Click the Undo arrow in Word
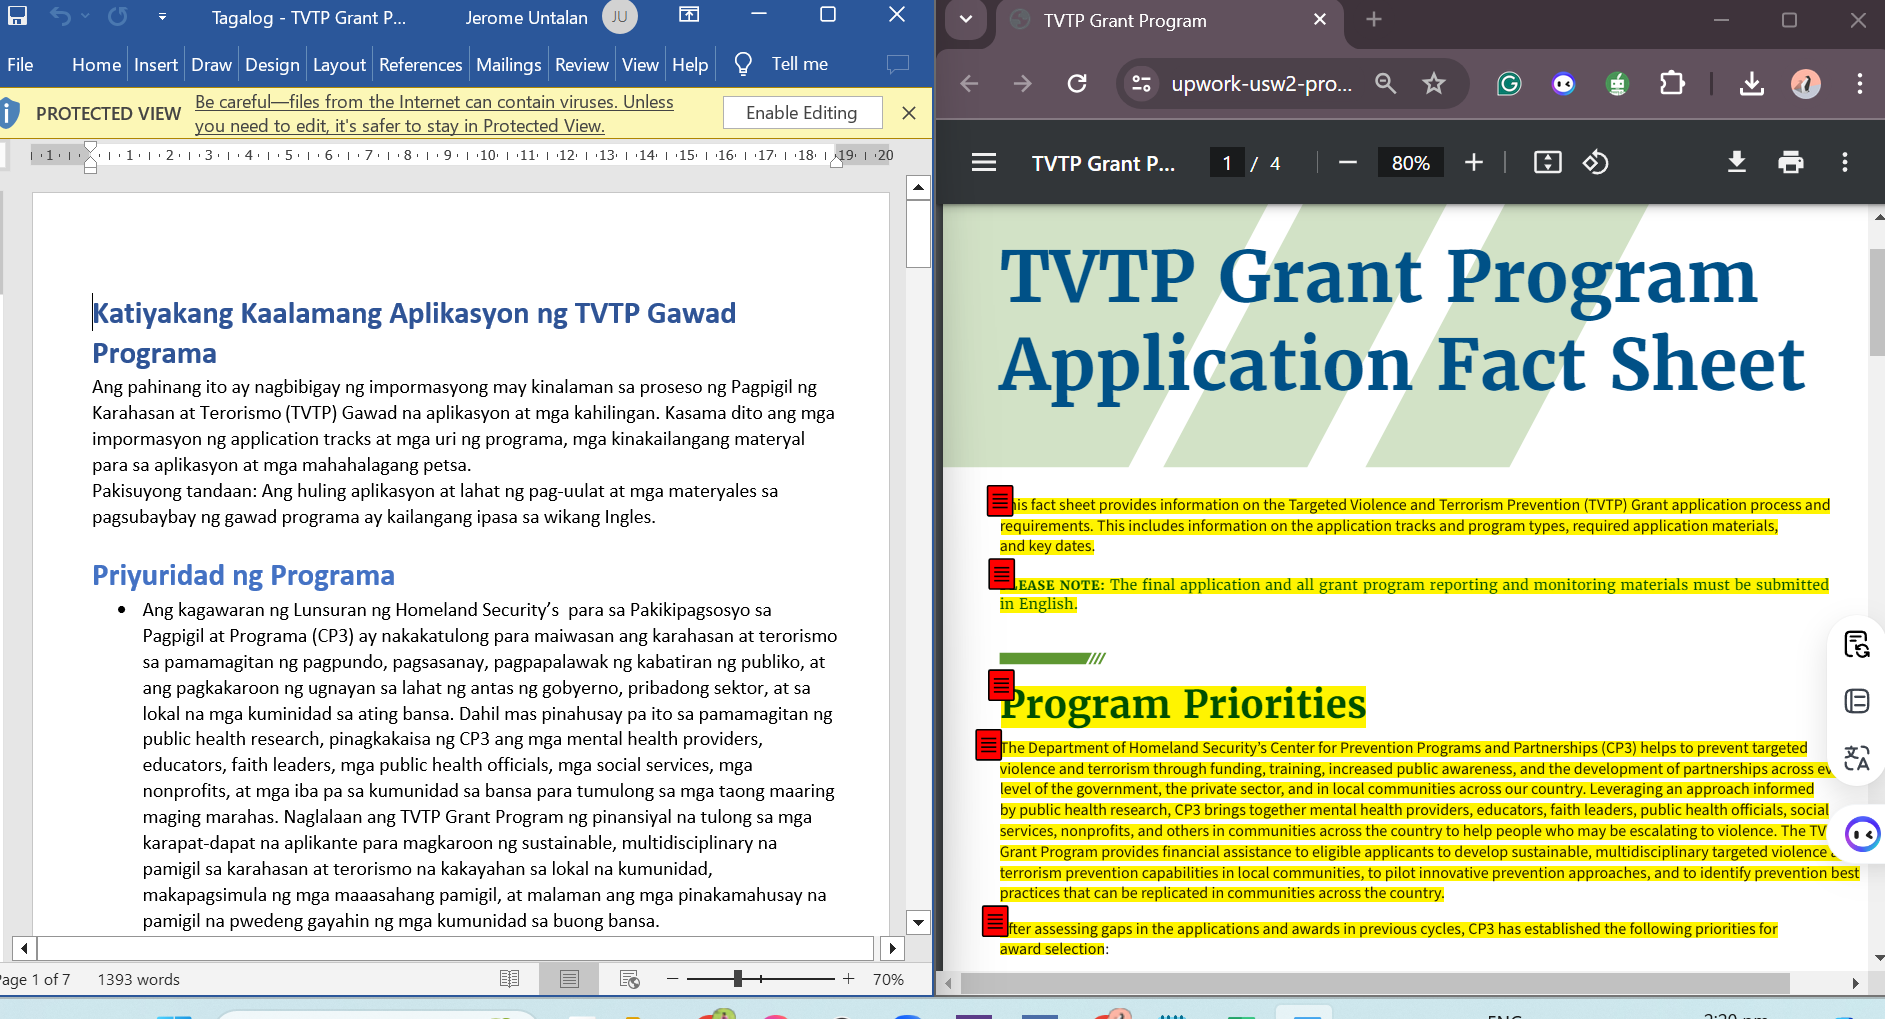 coord(60,16)
